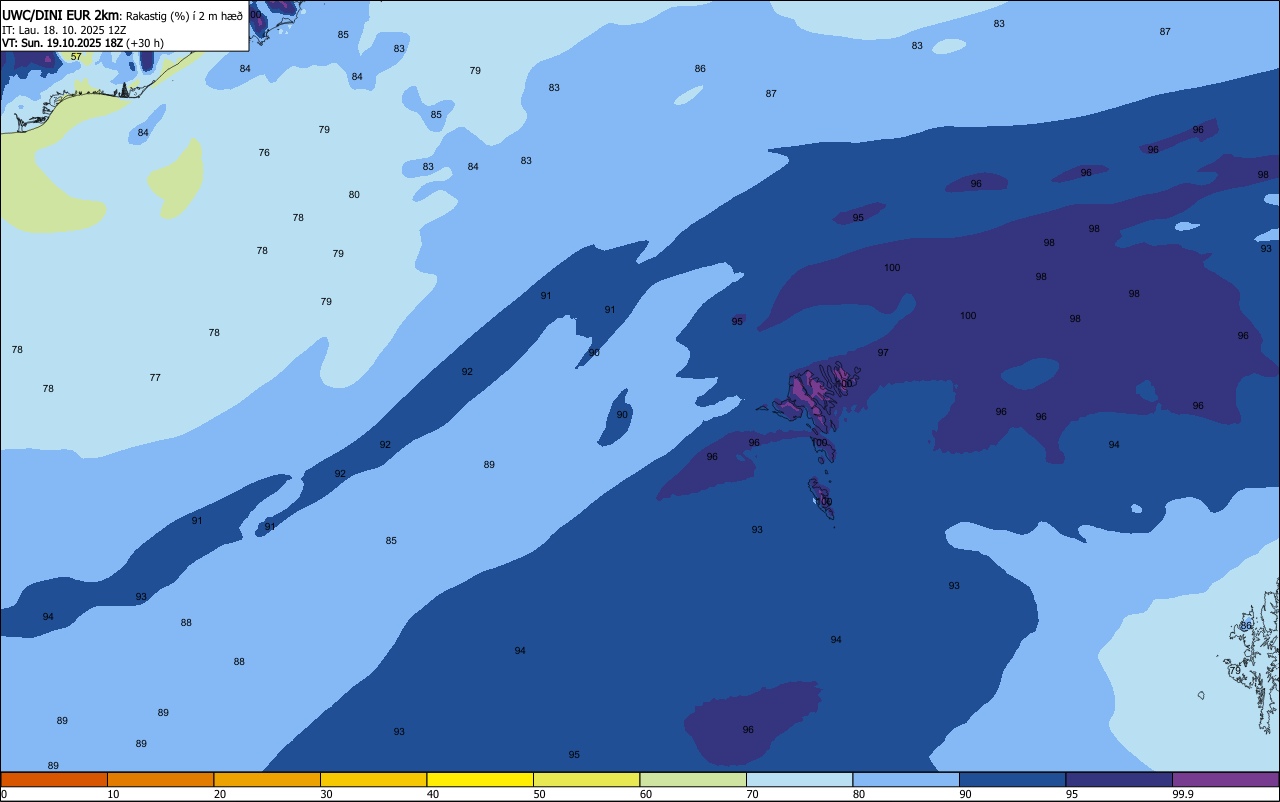Click the humidity value '77' on the map
1280x802 pixels.
(155, 378)
